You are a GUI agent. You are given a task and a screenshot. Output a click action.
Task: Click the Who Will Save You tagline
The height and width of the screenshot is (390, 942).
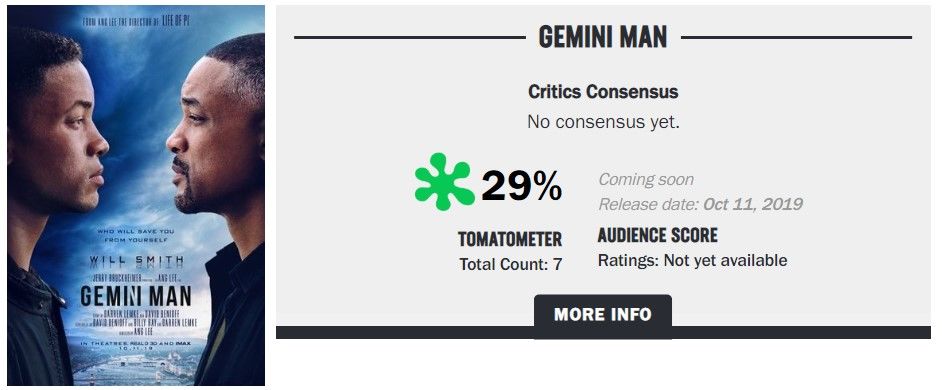135,235
